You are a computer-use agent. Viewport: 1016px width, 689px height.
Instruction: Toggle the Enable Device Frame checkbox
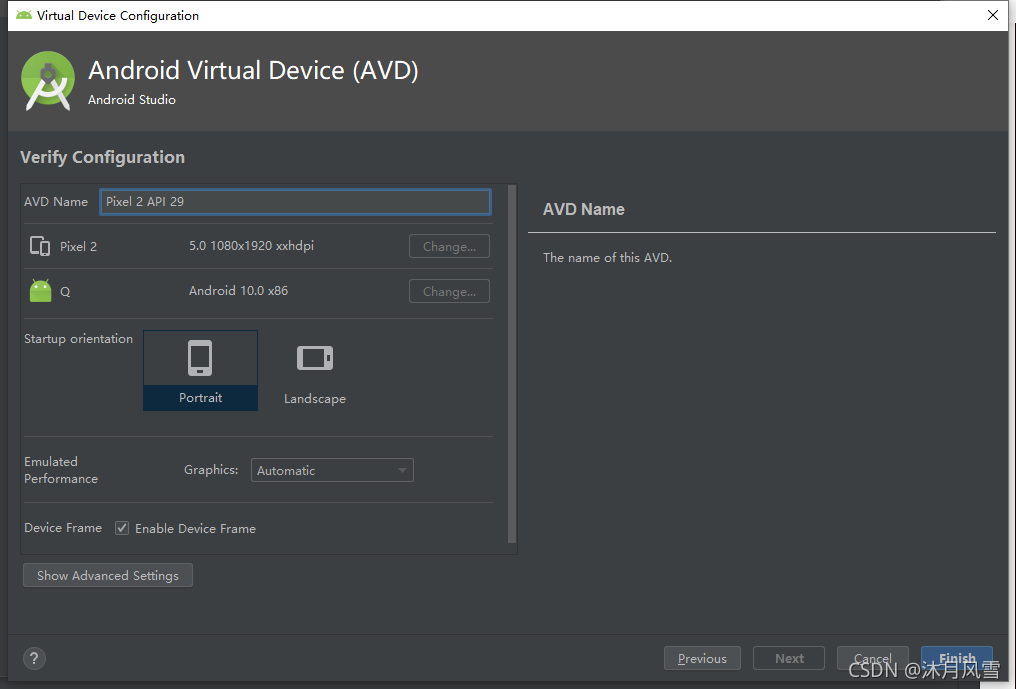tap(122, 528)
